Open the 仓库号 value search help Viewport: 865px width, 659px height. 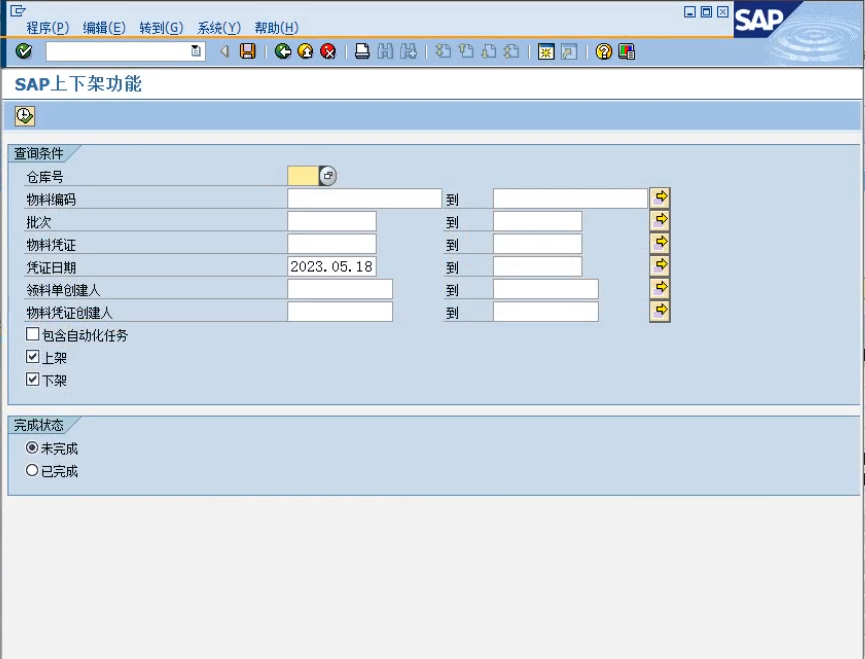[x=328, y=176]
